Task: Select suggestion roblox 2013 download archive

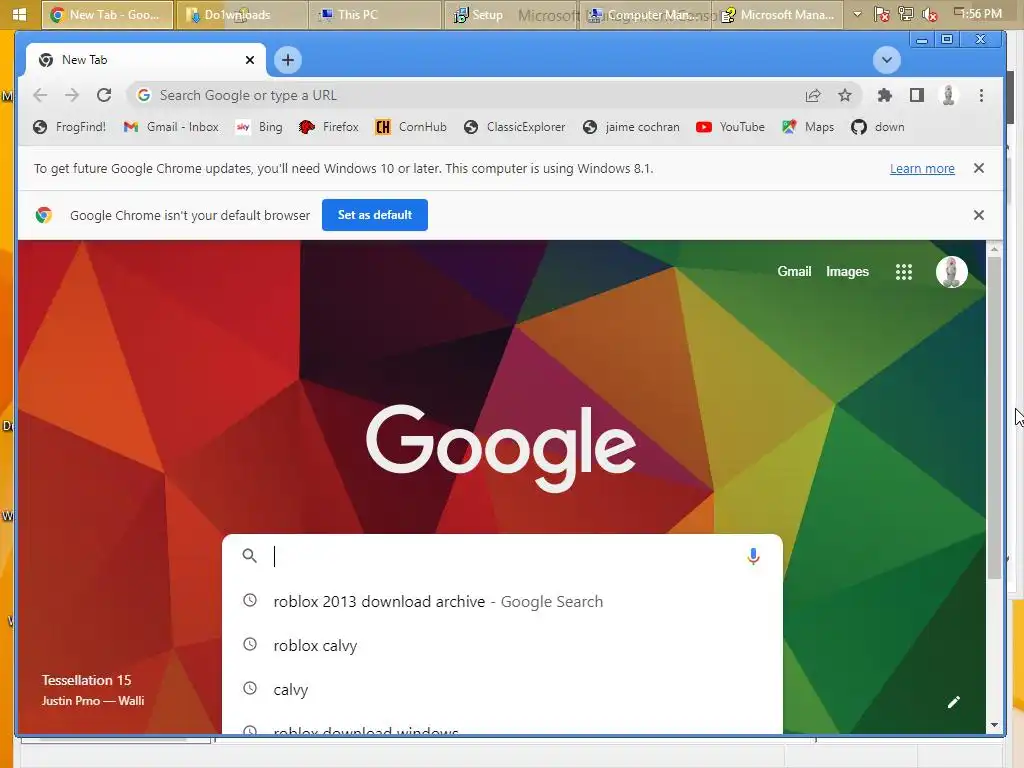Action: [502, 601]
